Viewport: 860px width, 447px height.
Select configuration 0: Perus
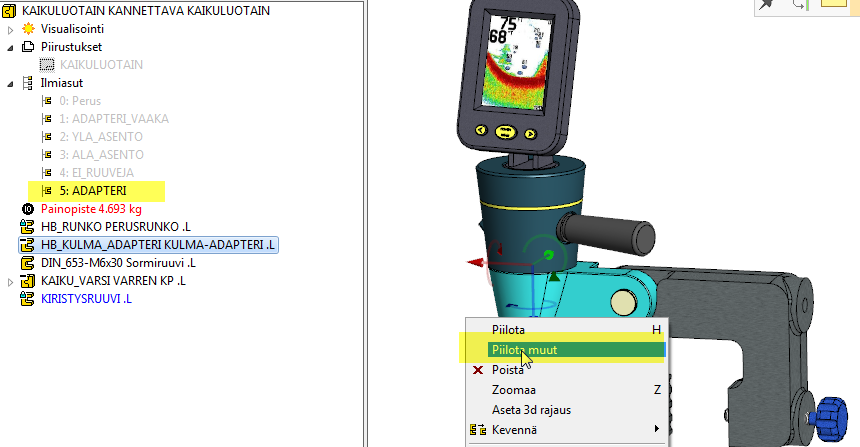pyautogui.click(x=80, y=101)
